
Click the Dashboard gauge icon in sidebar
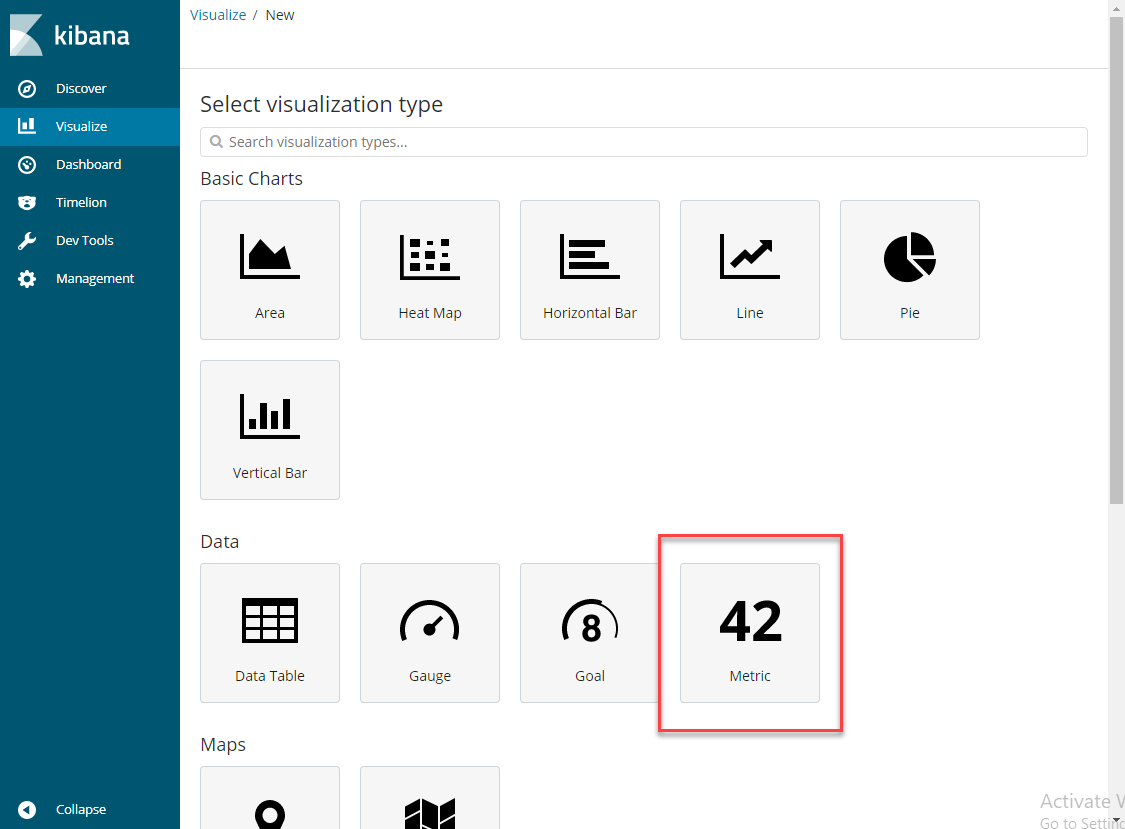27,164
